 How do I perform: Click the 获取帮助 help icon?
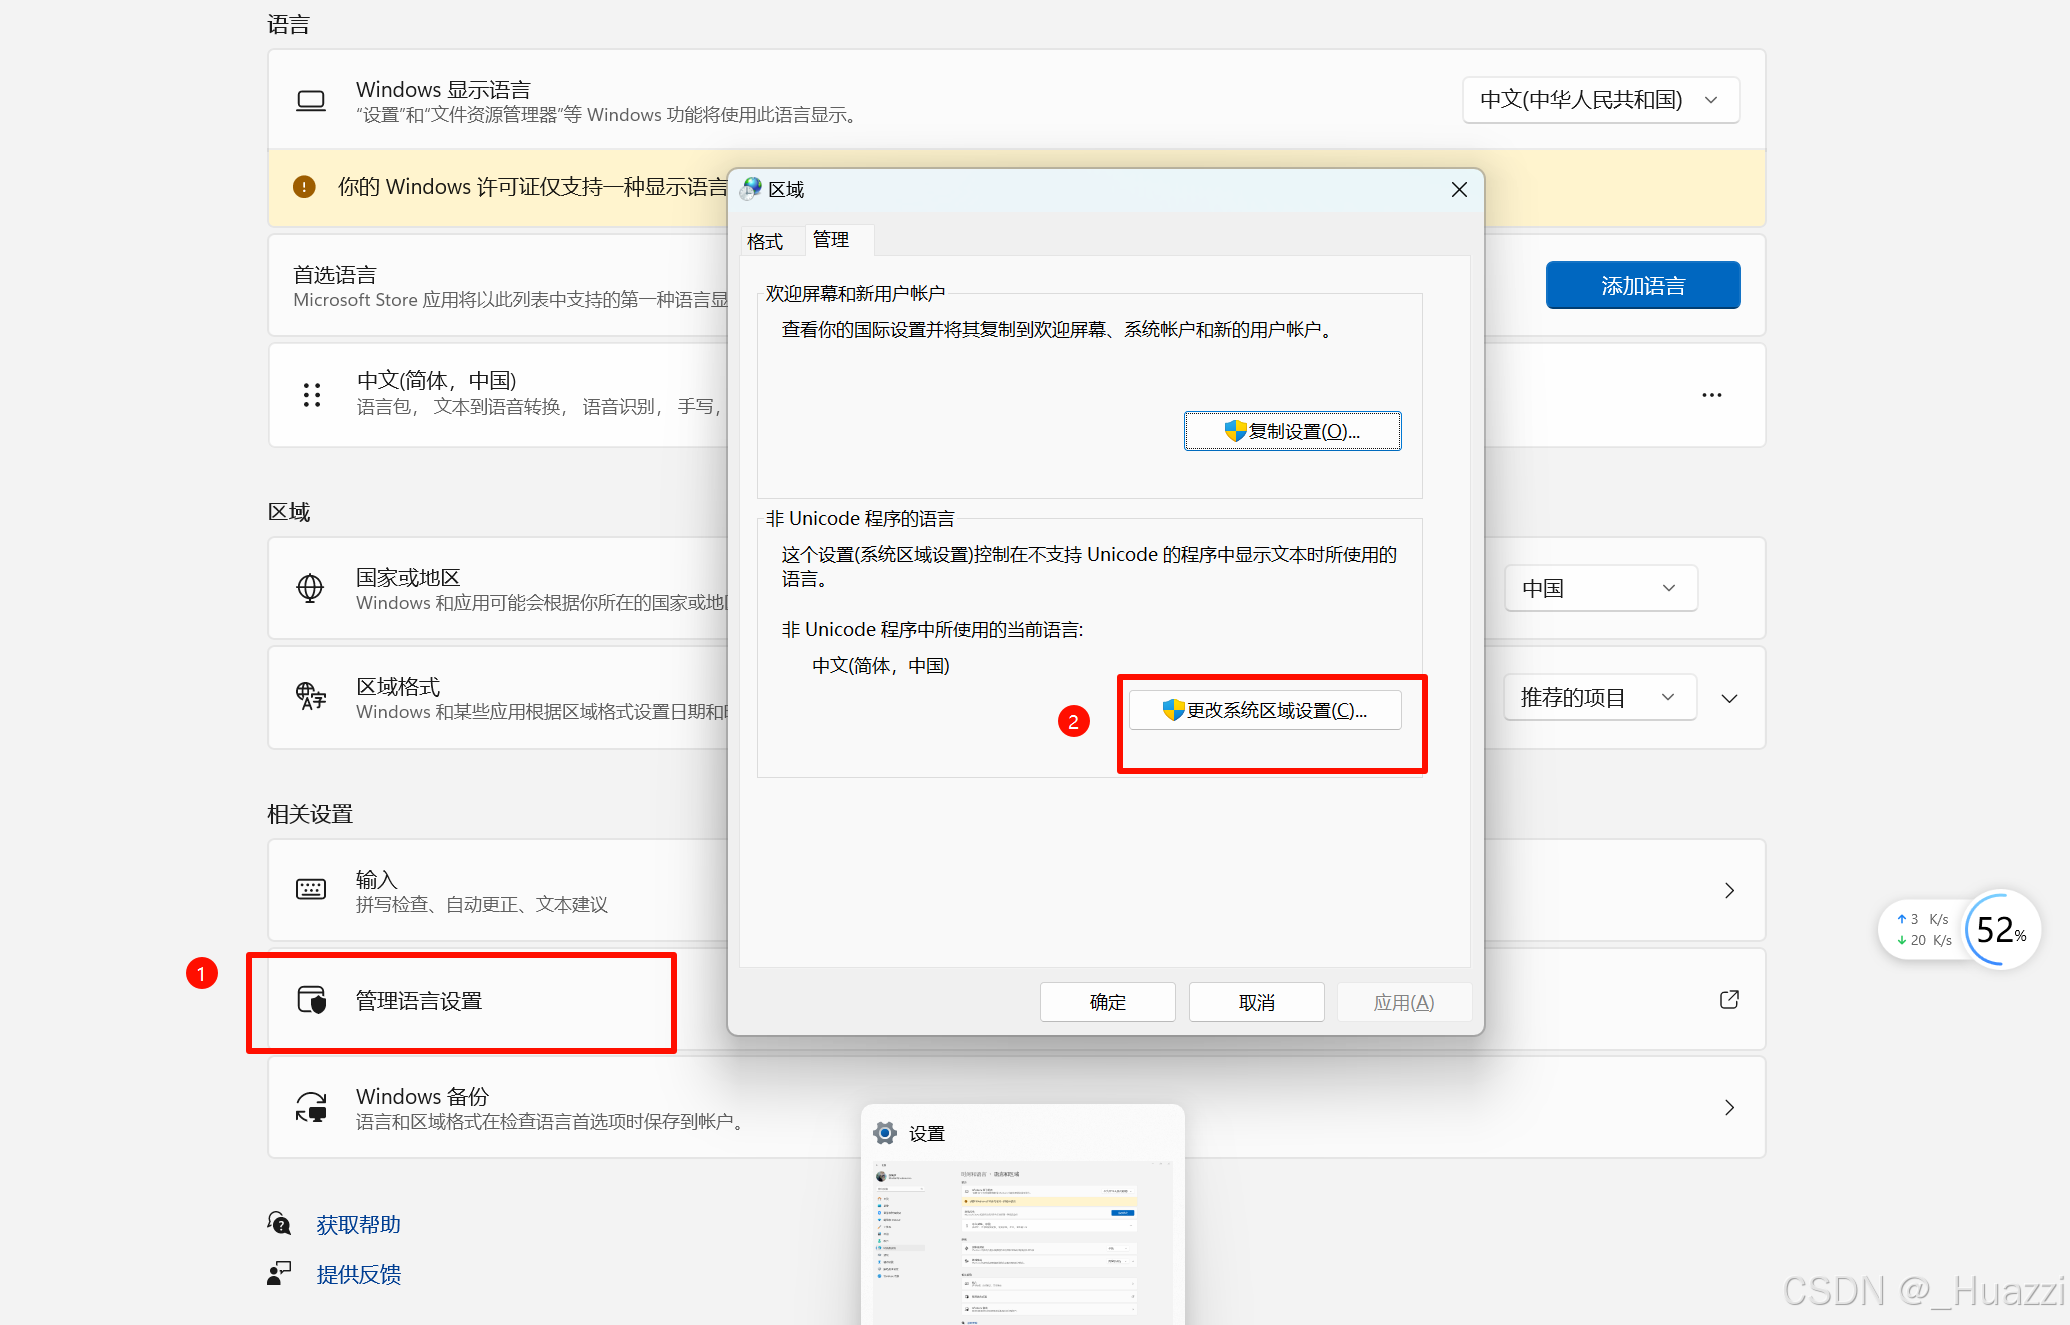(x=280, y=1223)
